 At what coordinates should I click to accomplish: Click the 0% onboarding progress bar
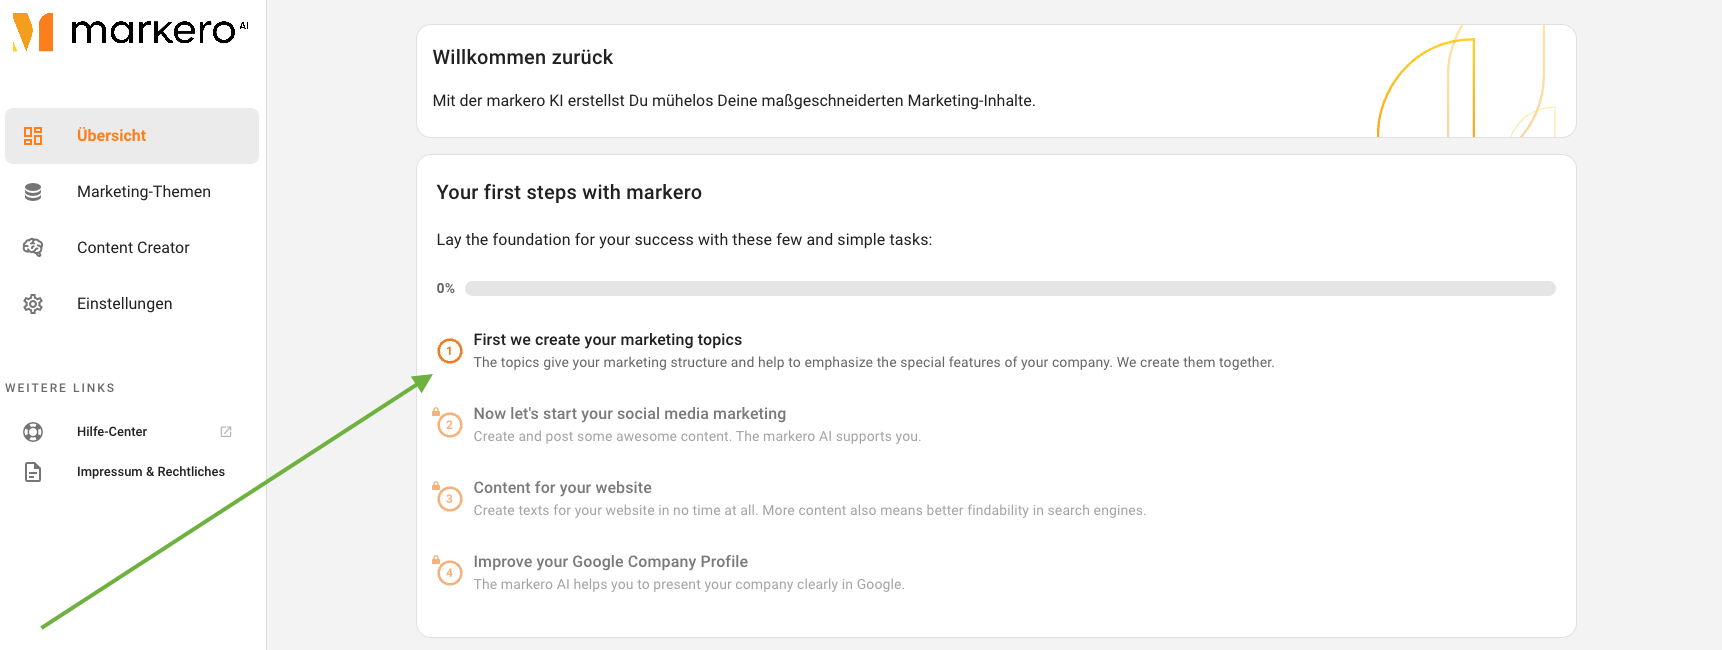pyautogui.click(x=1010, y=288)
